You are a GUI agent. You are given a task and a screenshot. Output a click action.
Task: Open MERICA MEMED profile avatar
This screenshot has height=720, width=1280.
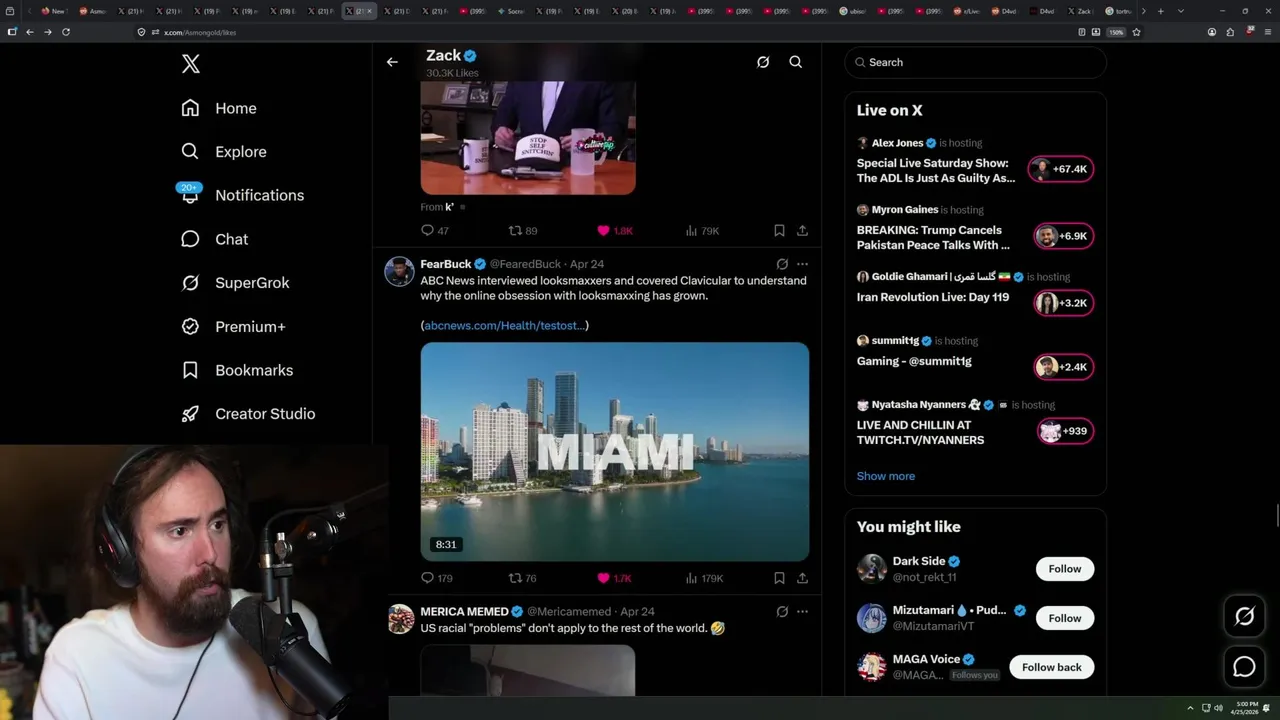pos(400,619)
